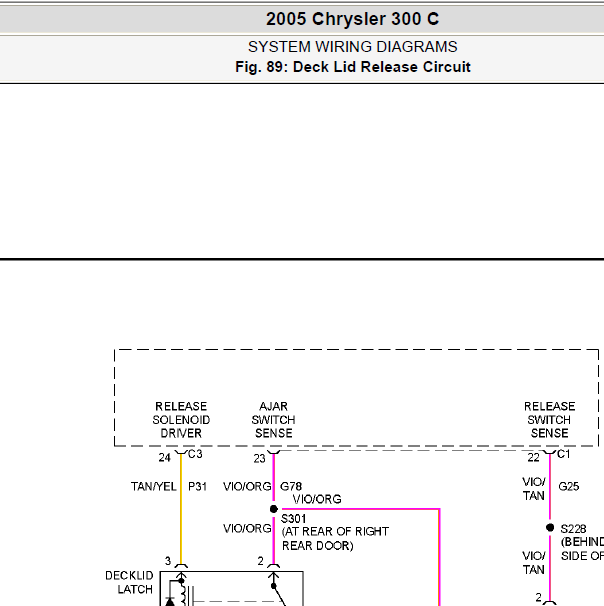Image resolution: width=604 pixels, height=606 pixels.
Task: Click "Fig. 89: Deck Lid Release Circuit" caption
Action: pyautogui.click(x=352, y=67)
